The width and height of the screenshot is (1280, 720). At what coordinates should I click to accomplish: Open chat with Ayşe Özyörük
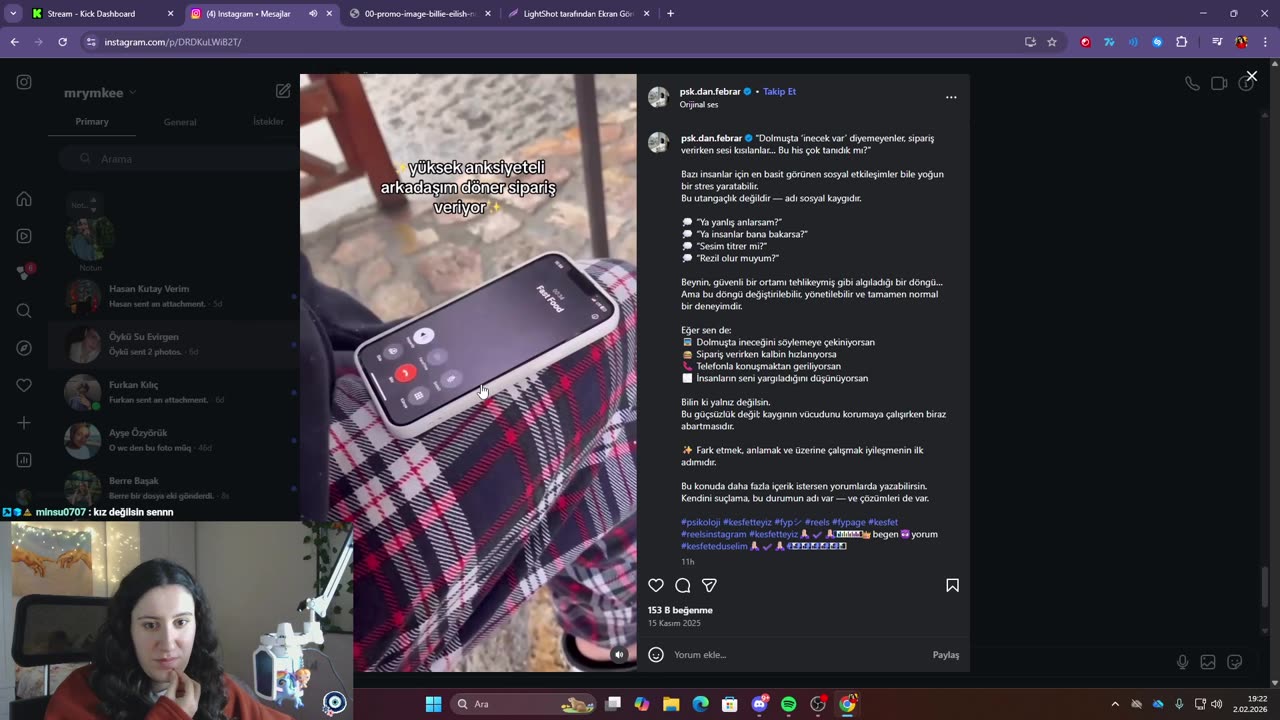tap(175, 440)
